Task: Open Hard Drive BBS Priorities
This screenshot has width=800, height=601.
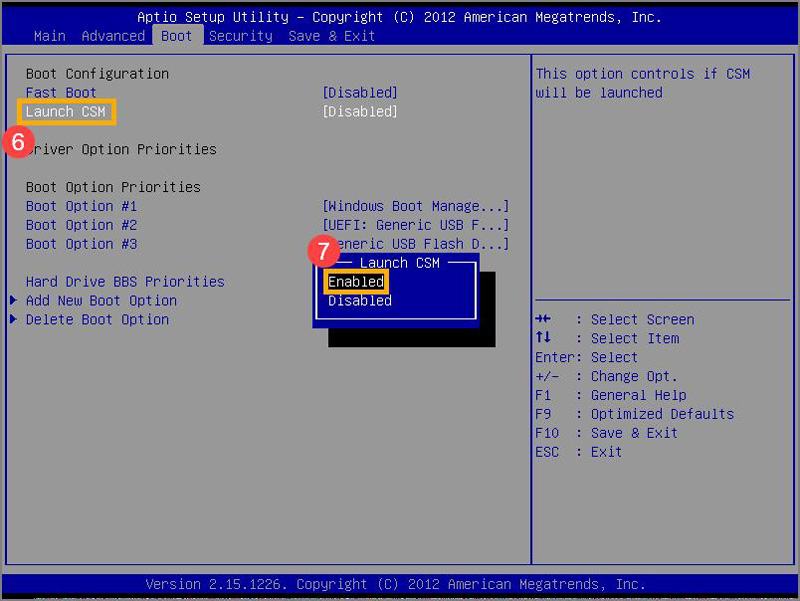Action: 125,282
